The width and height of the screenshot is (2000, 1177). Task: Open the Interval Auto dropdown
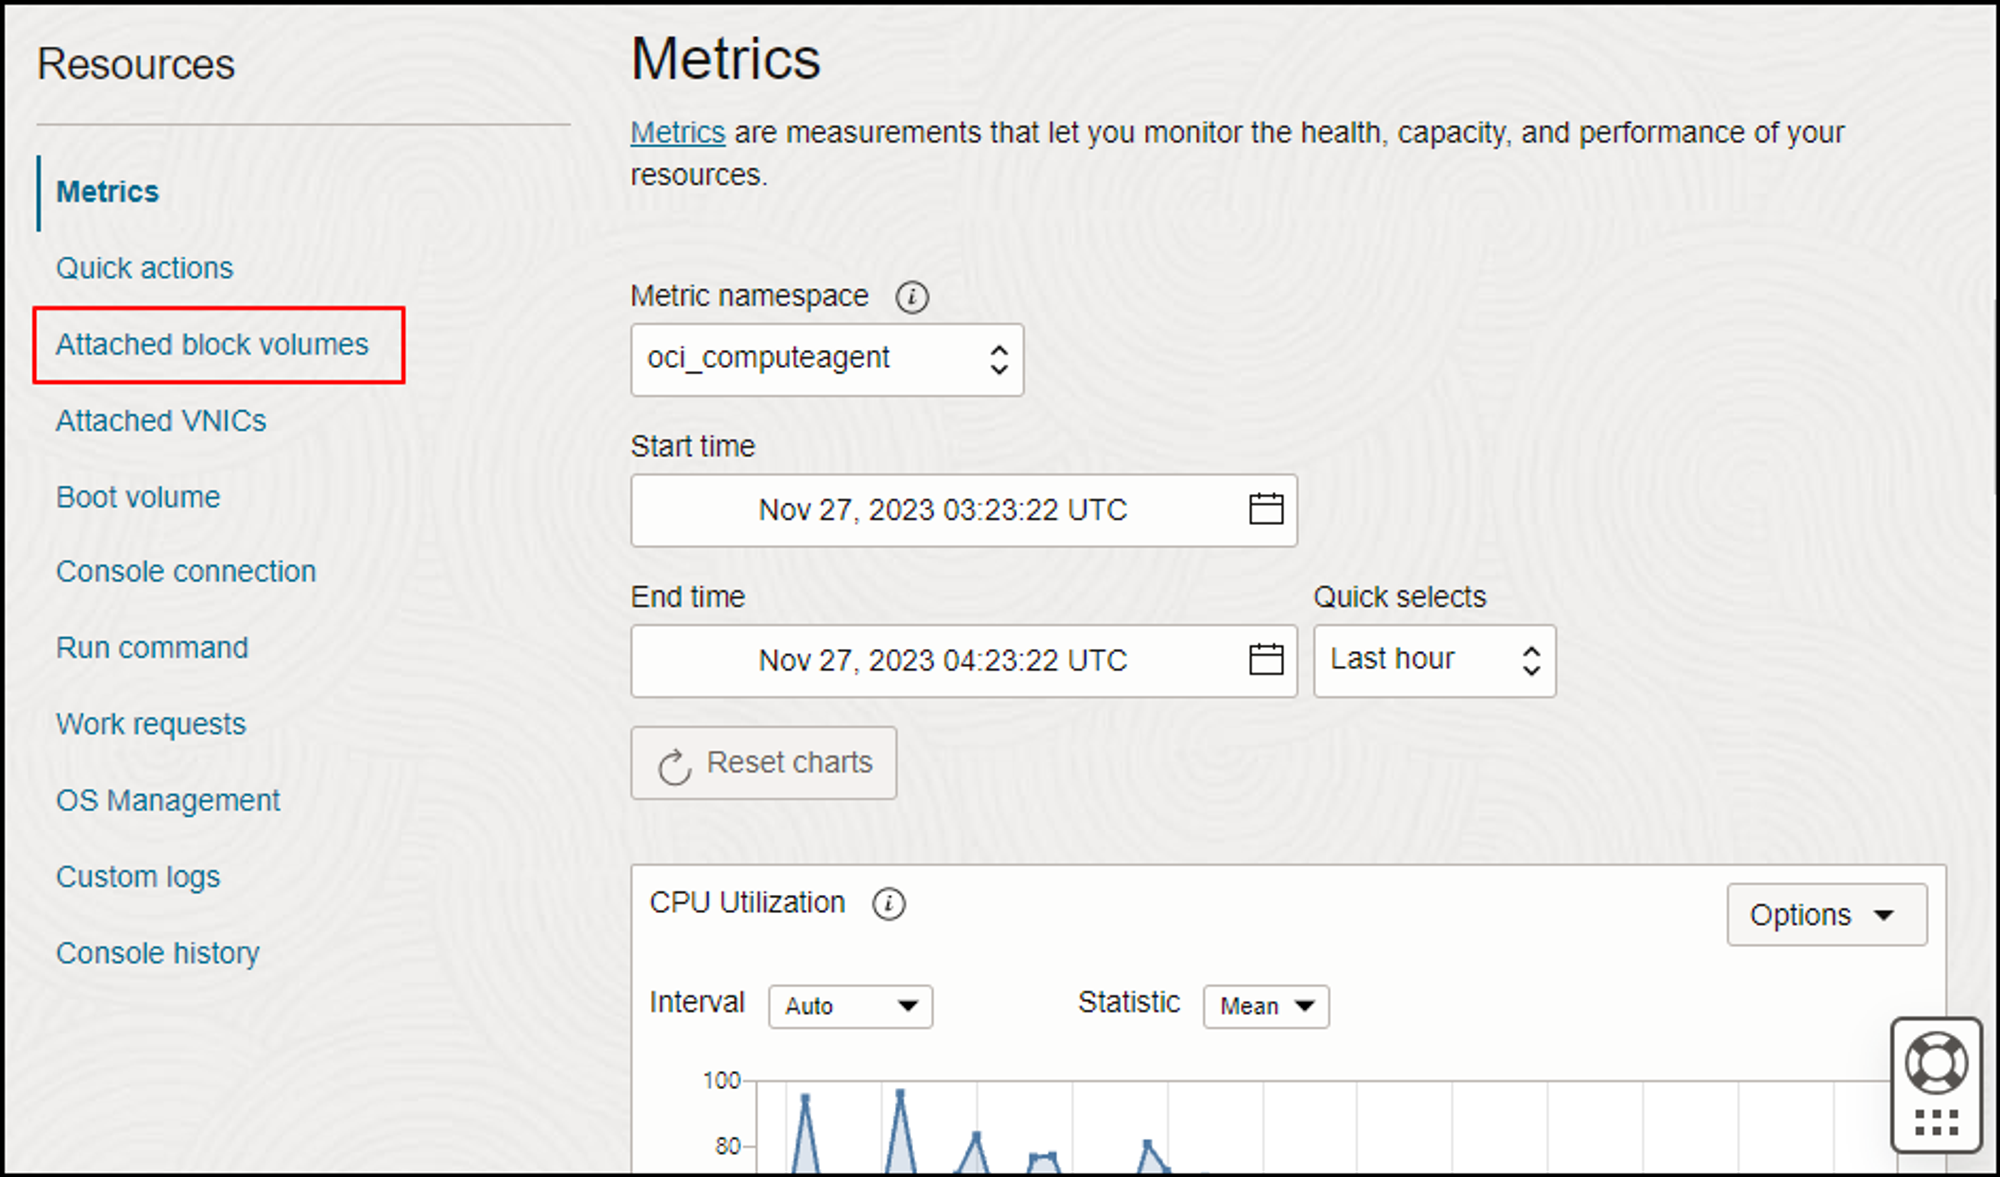coord(850,1006)
